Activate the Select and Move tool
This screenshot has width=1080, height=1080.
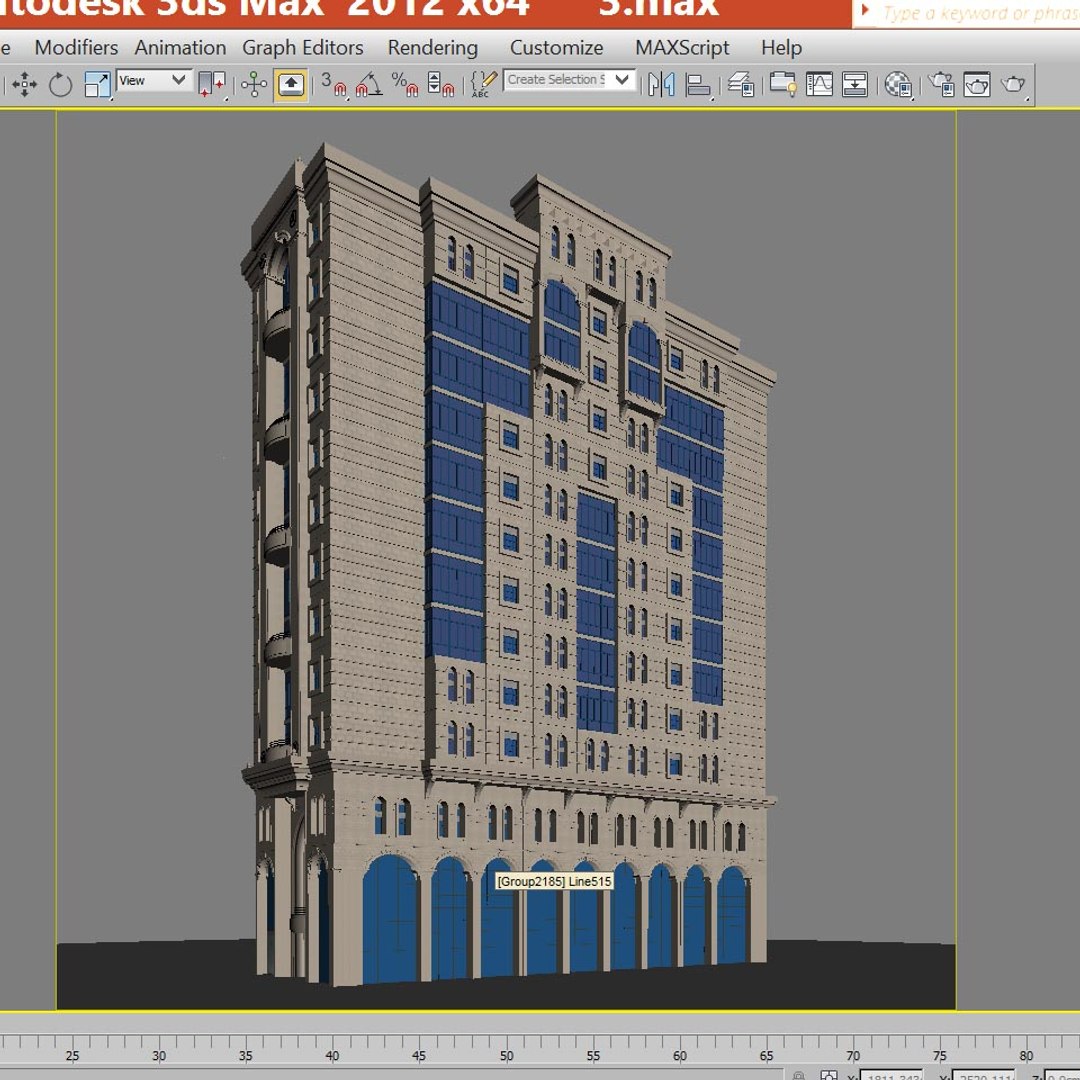25,85
